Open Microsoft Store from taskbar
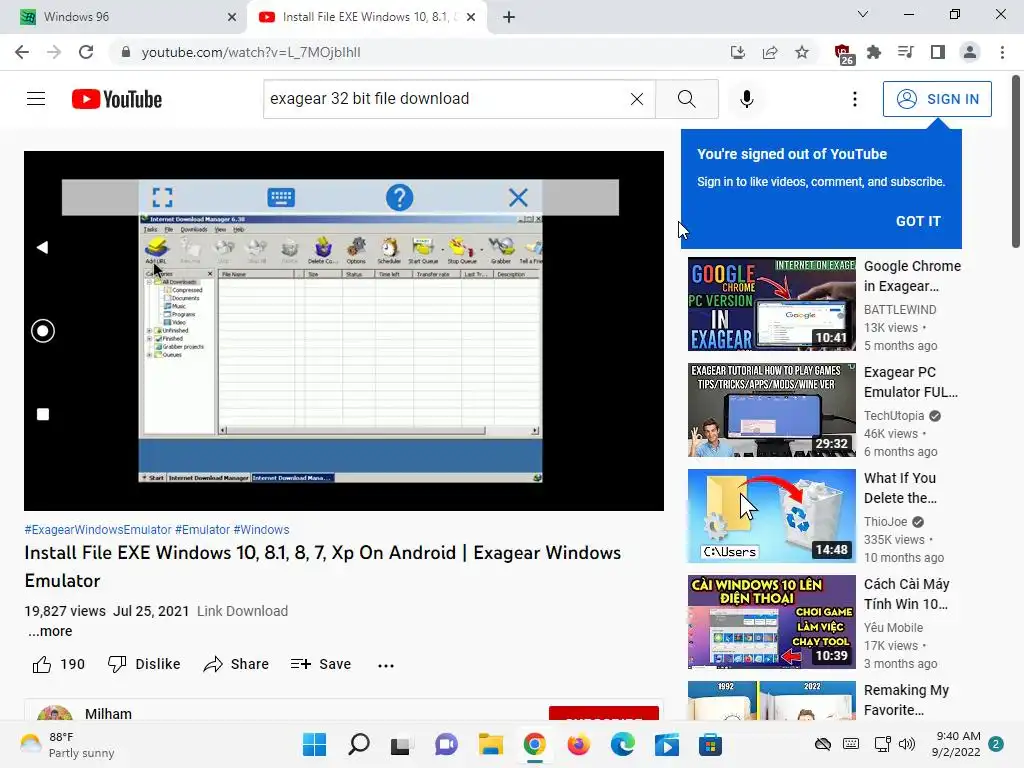The width and height of the screenshot is (1024, 768). pos(710,744)
